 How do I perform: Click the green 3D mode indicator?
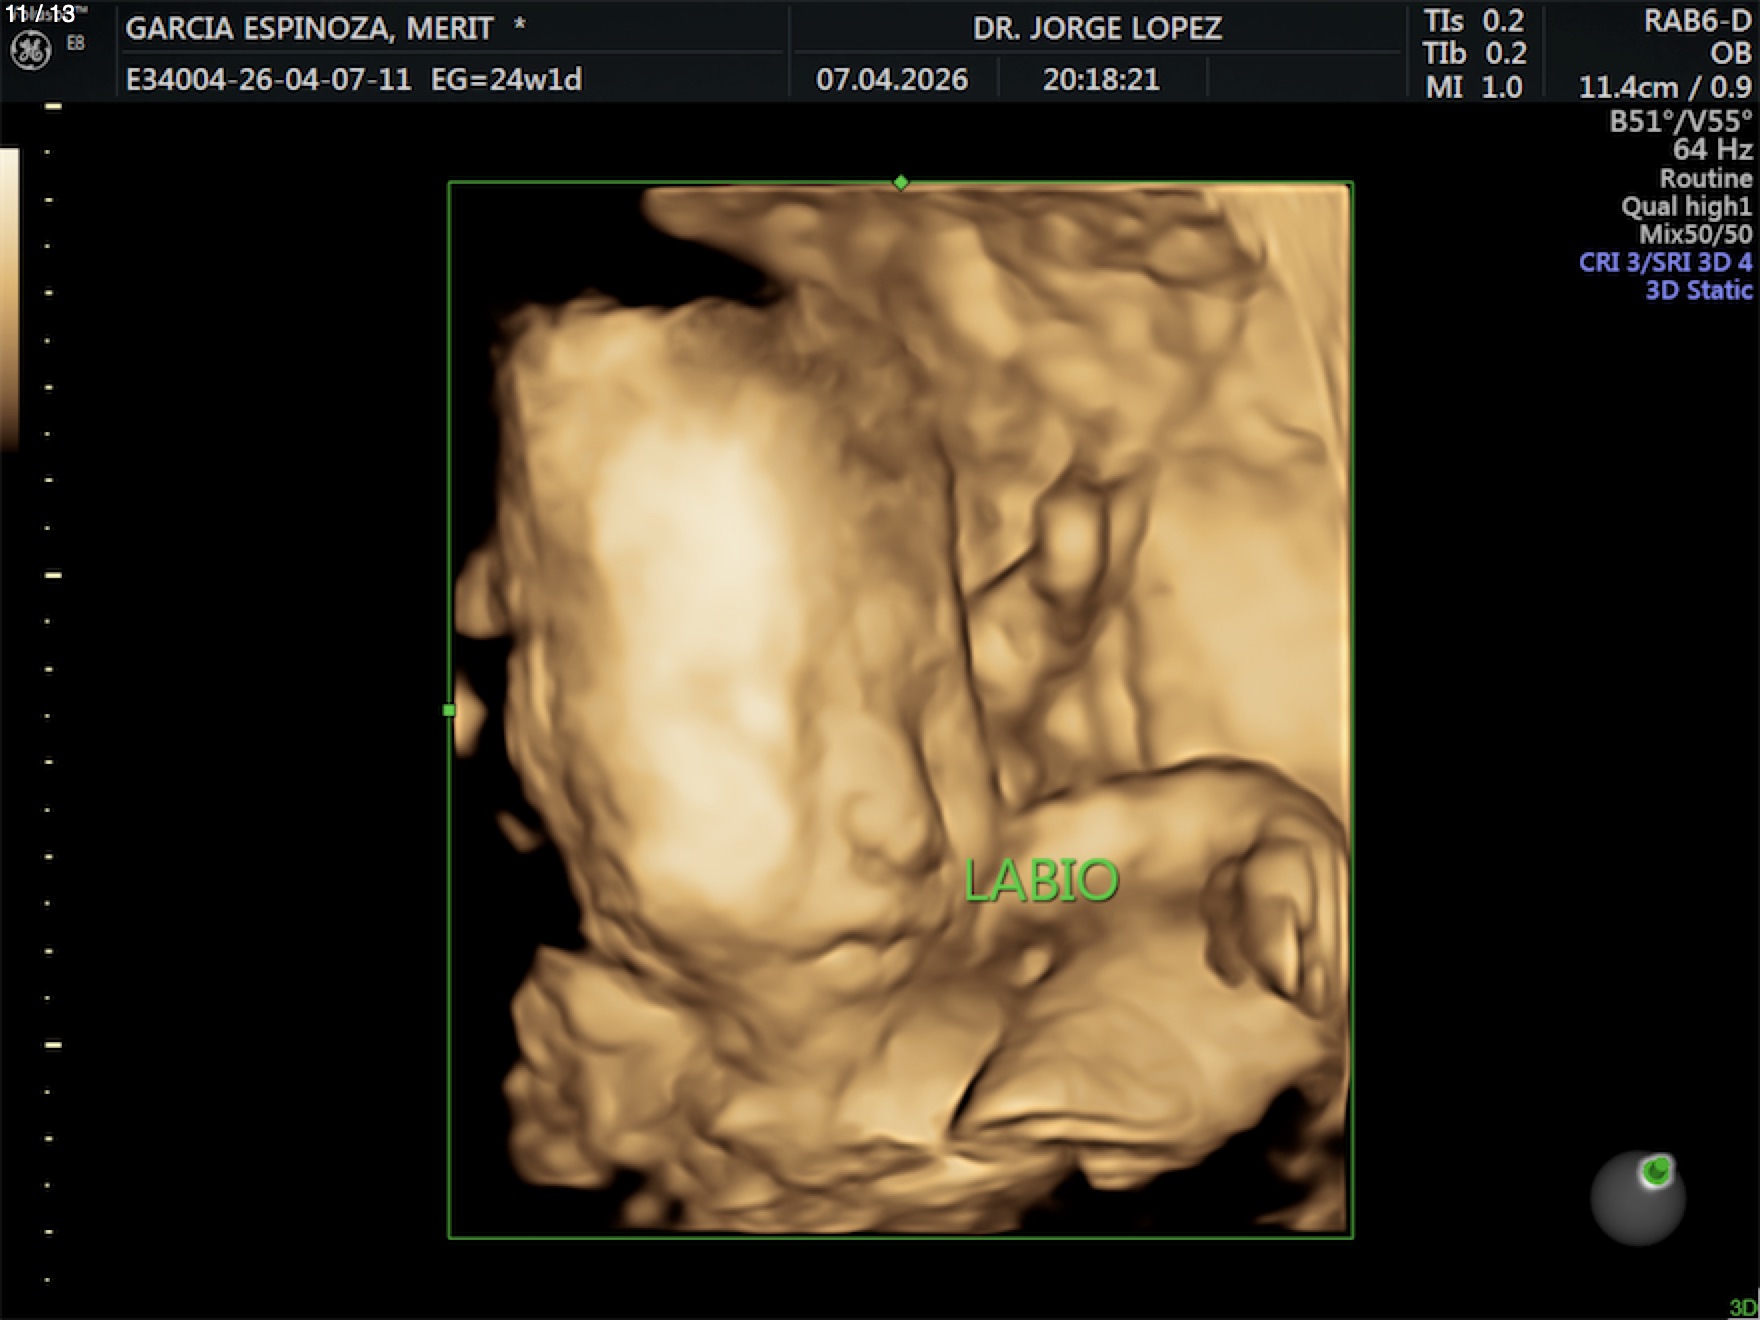click(x=1742, y=1308)
